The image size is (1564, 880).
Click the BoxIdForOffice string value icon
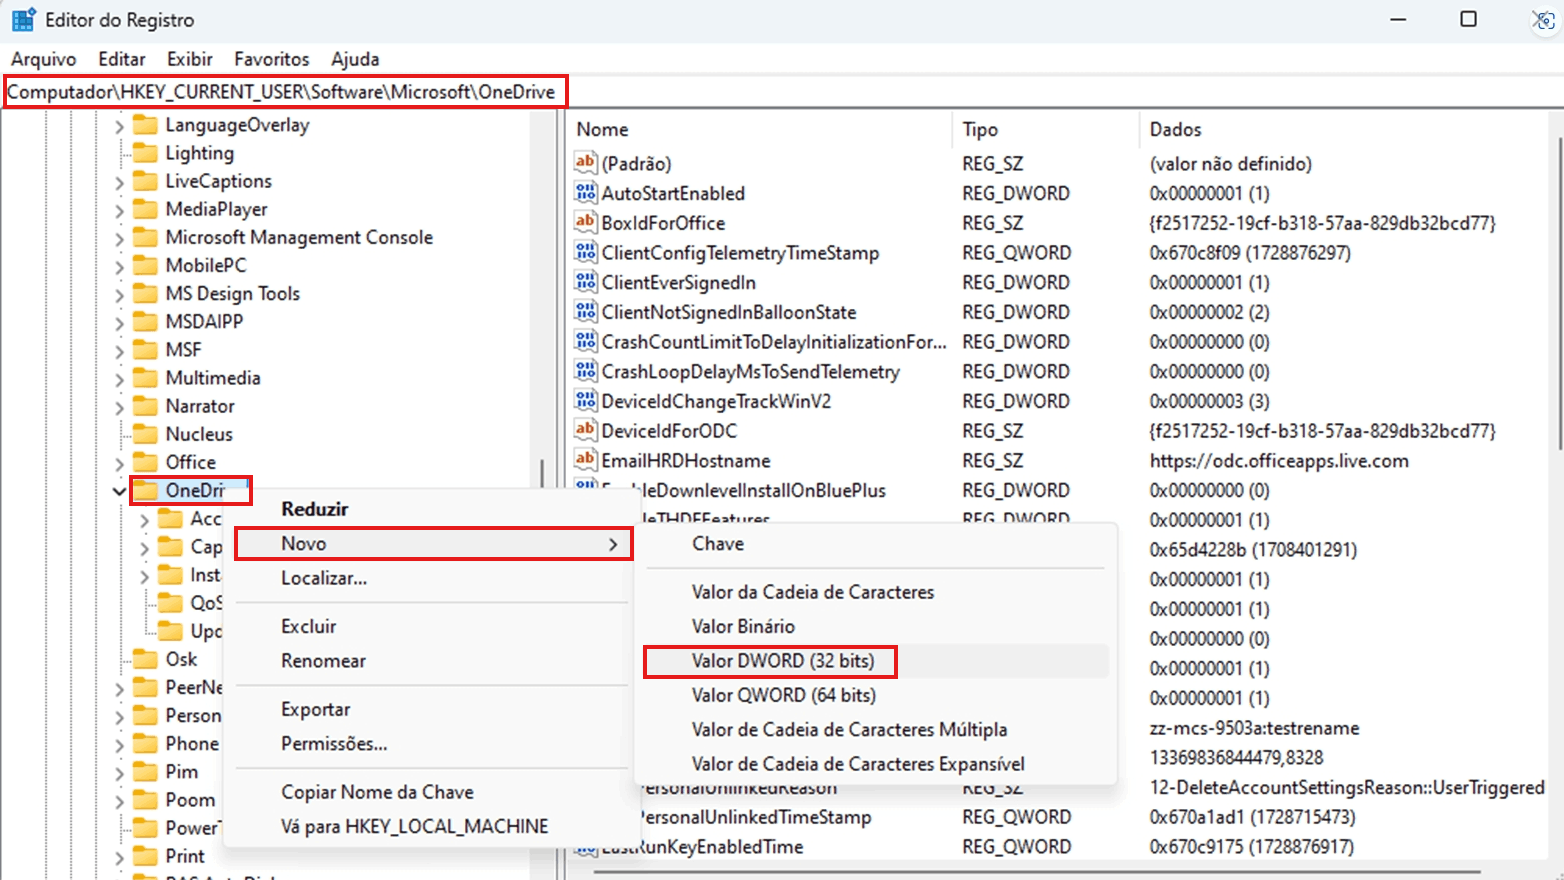point(585,222)
